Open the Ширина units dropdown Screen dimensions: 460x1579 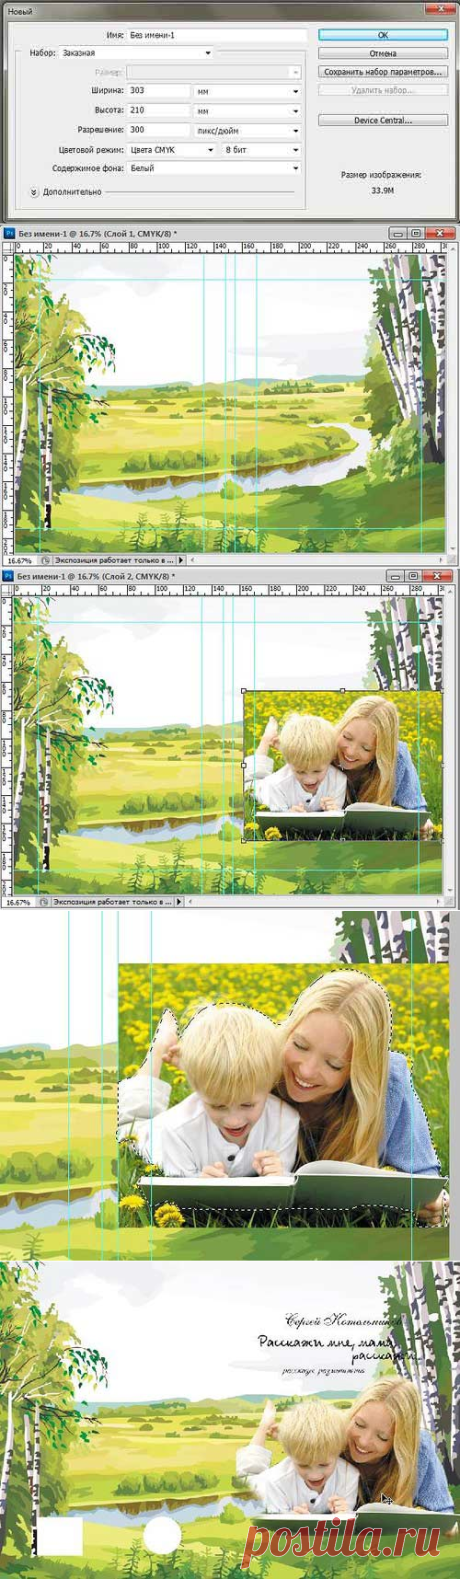tap(247, 91)
